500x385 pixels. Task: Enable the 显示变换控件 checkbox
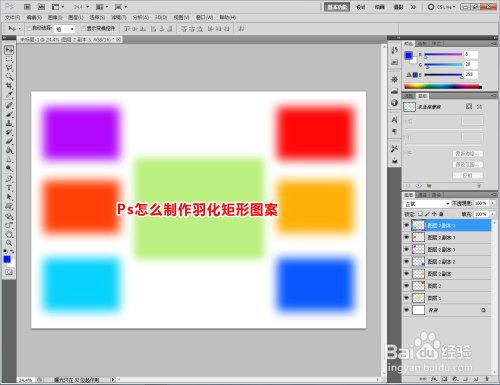click(x=84, y=28)
